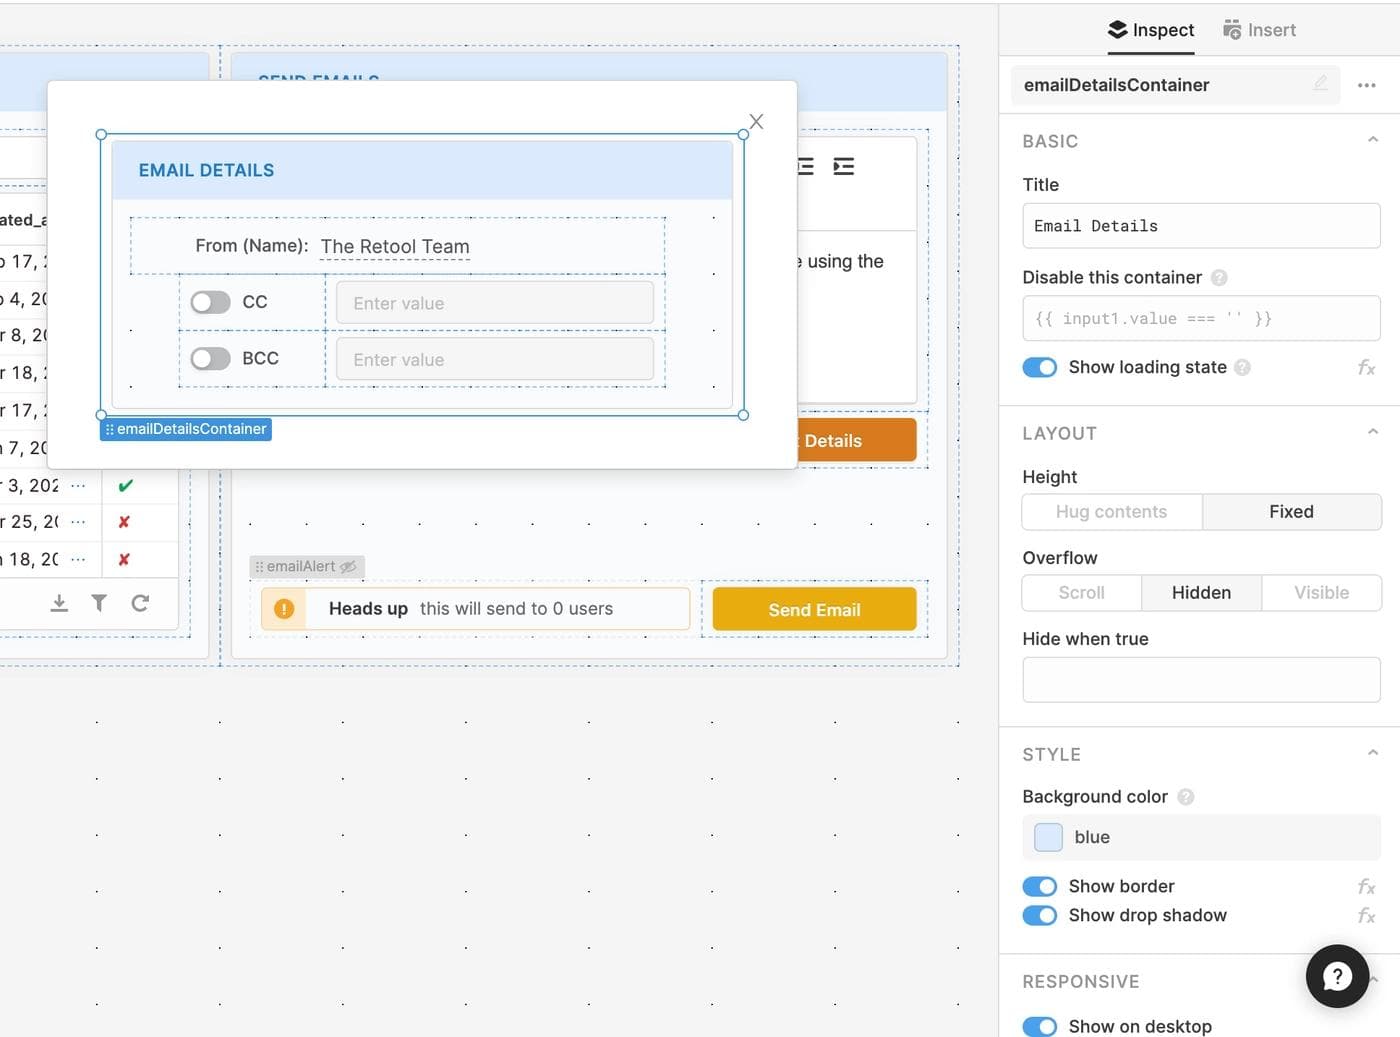
Task: Click the filter icon below the table
Action: [x=99, y=602]
